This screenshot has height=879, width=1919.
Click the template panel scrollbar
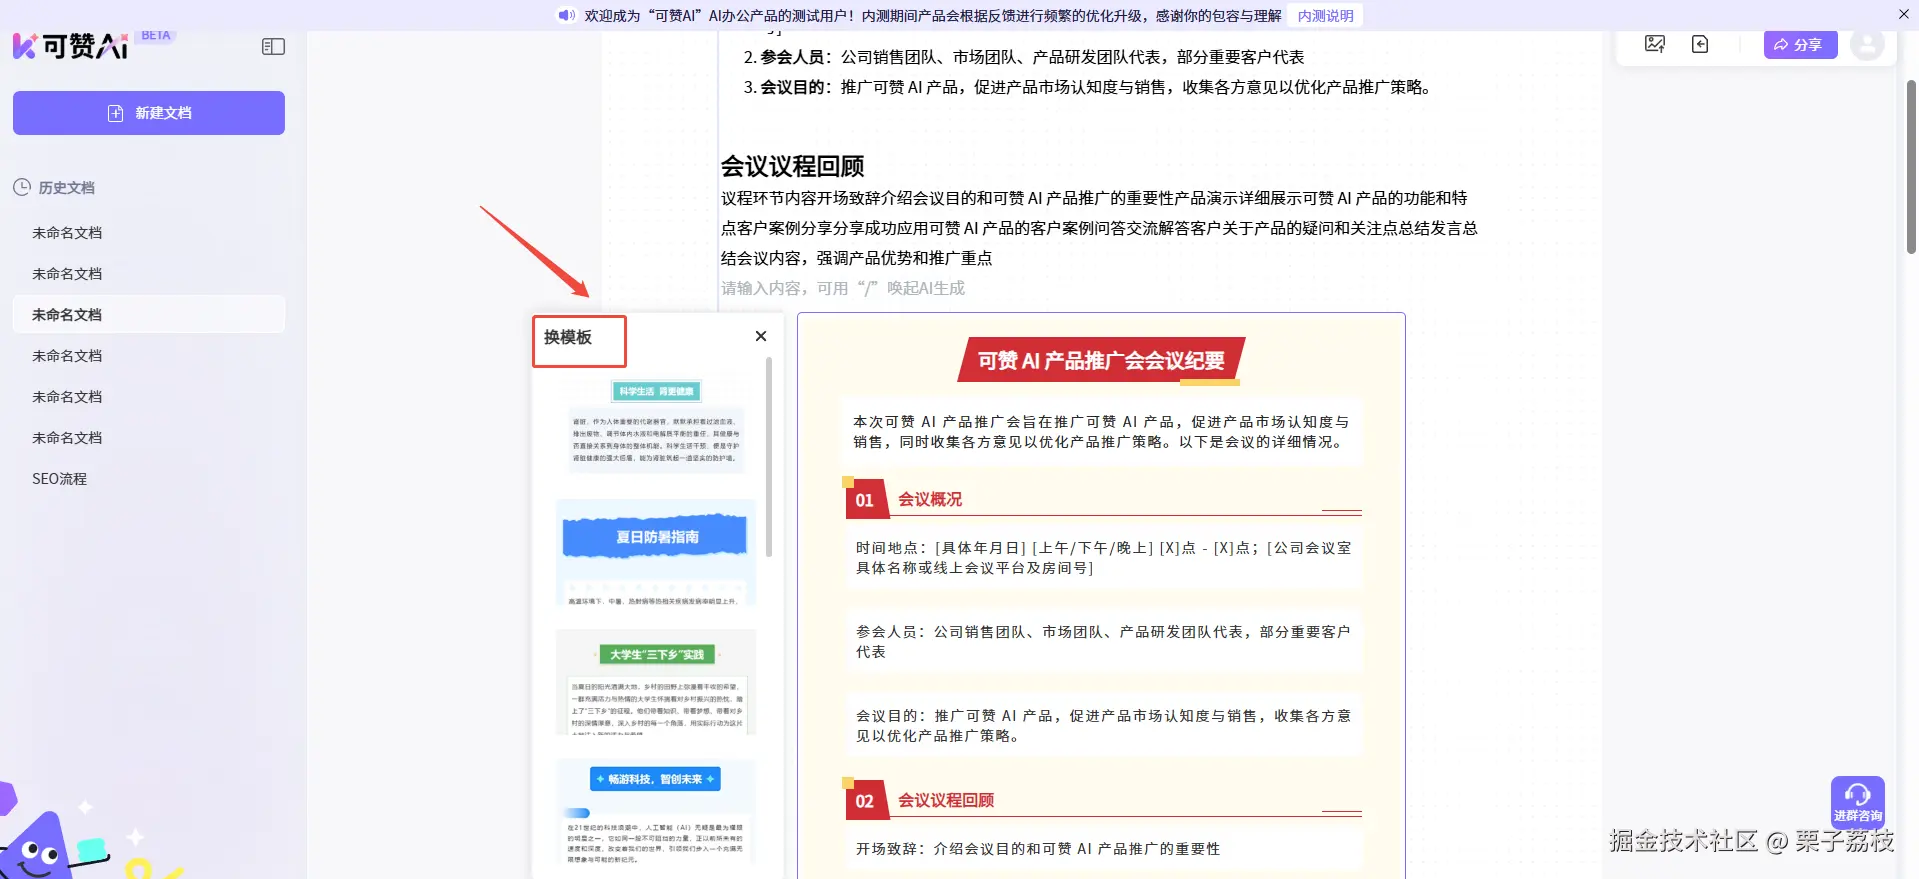click(768, 457)
